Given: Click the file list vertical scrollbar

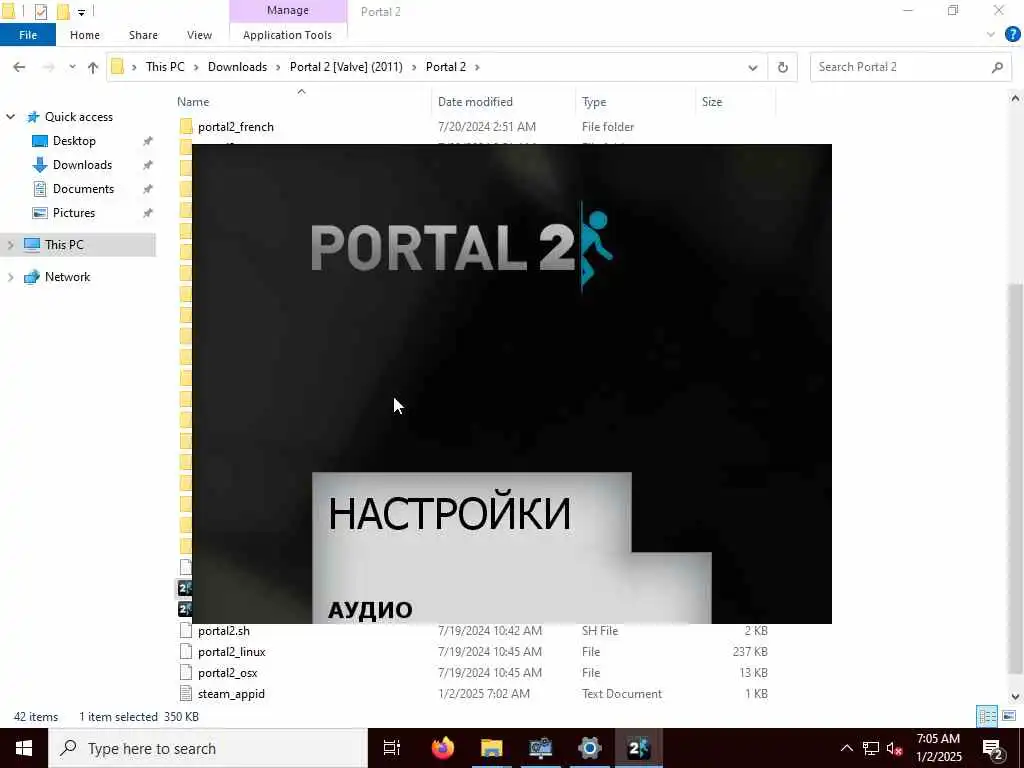Looking at the screenshot, I should point(1015,479).
